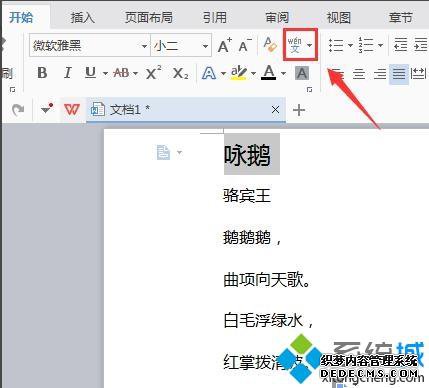
Task: Click the distributed alignment icon
Action: [419, 73]
